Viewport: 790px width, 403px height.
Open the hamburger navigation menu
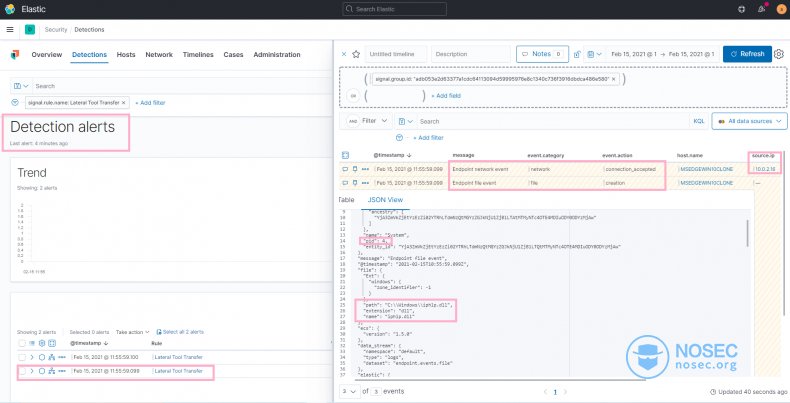click(x=10, y=30)
